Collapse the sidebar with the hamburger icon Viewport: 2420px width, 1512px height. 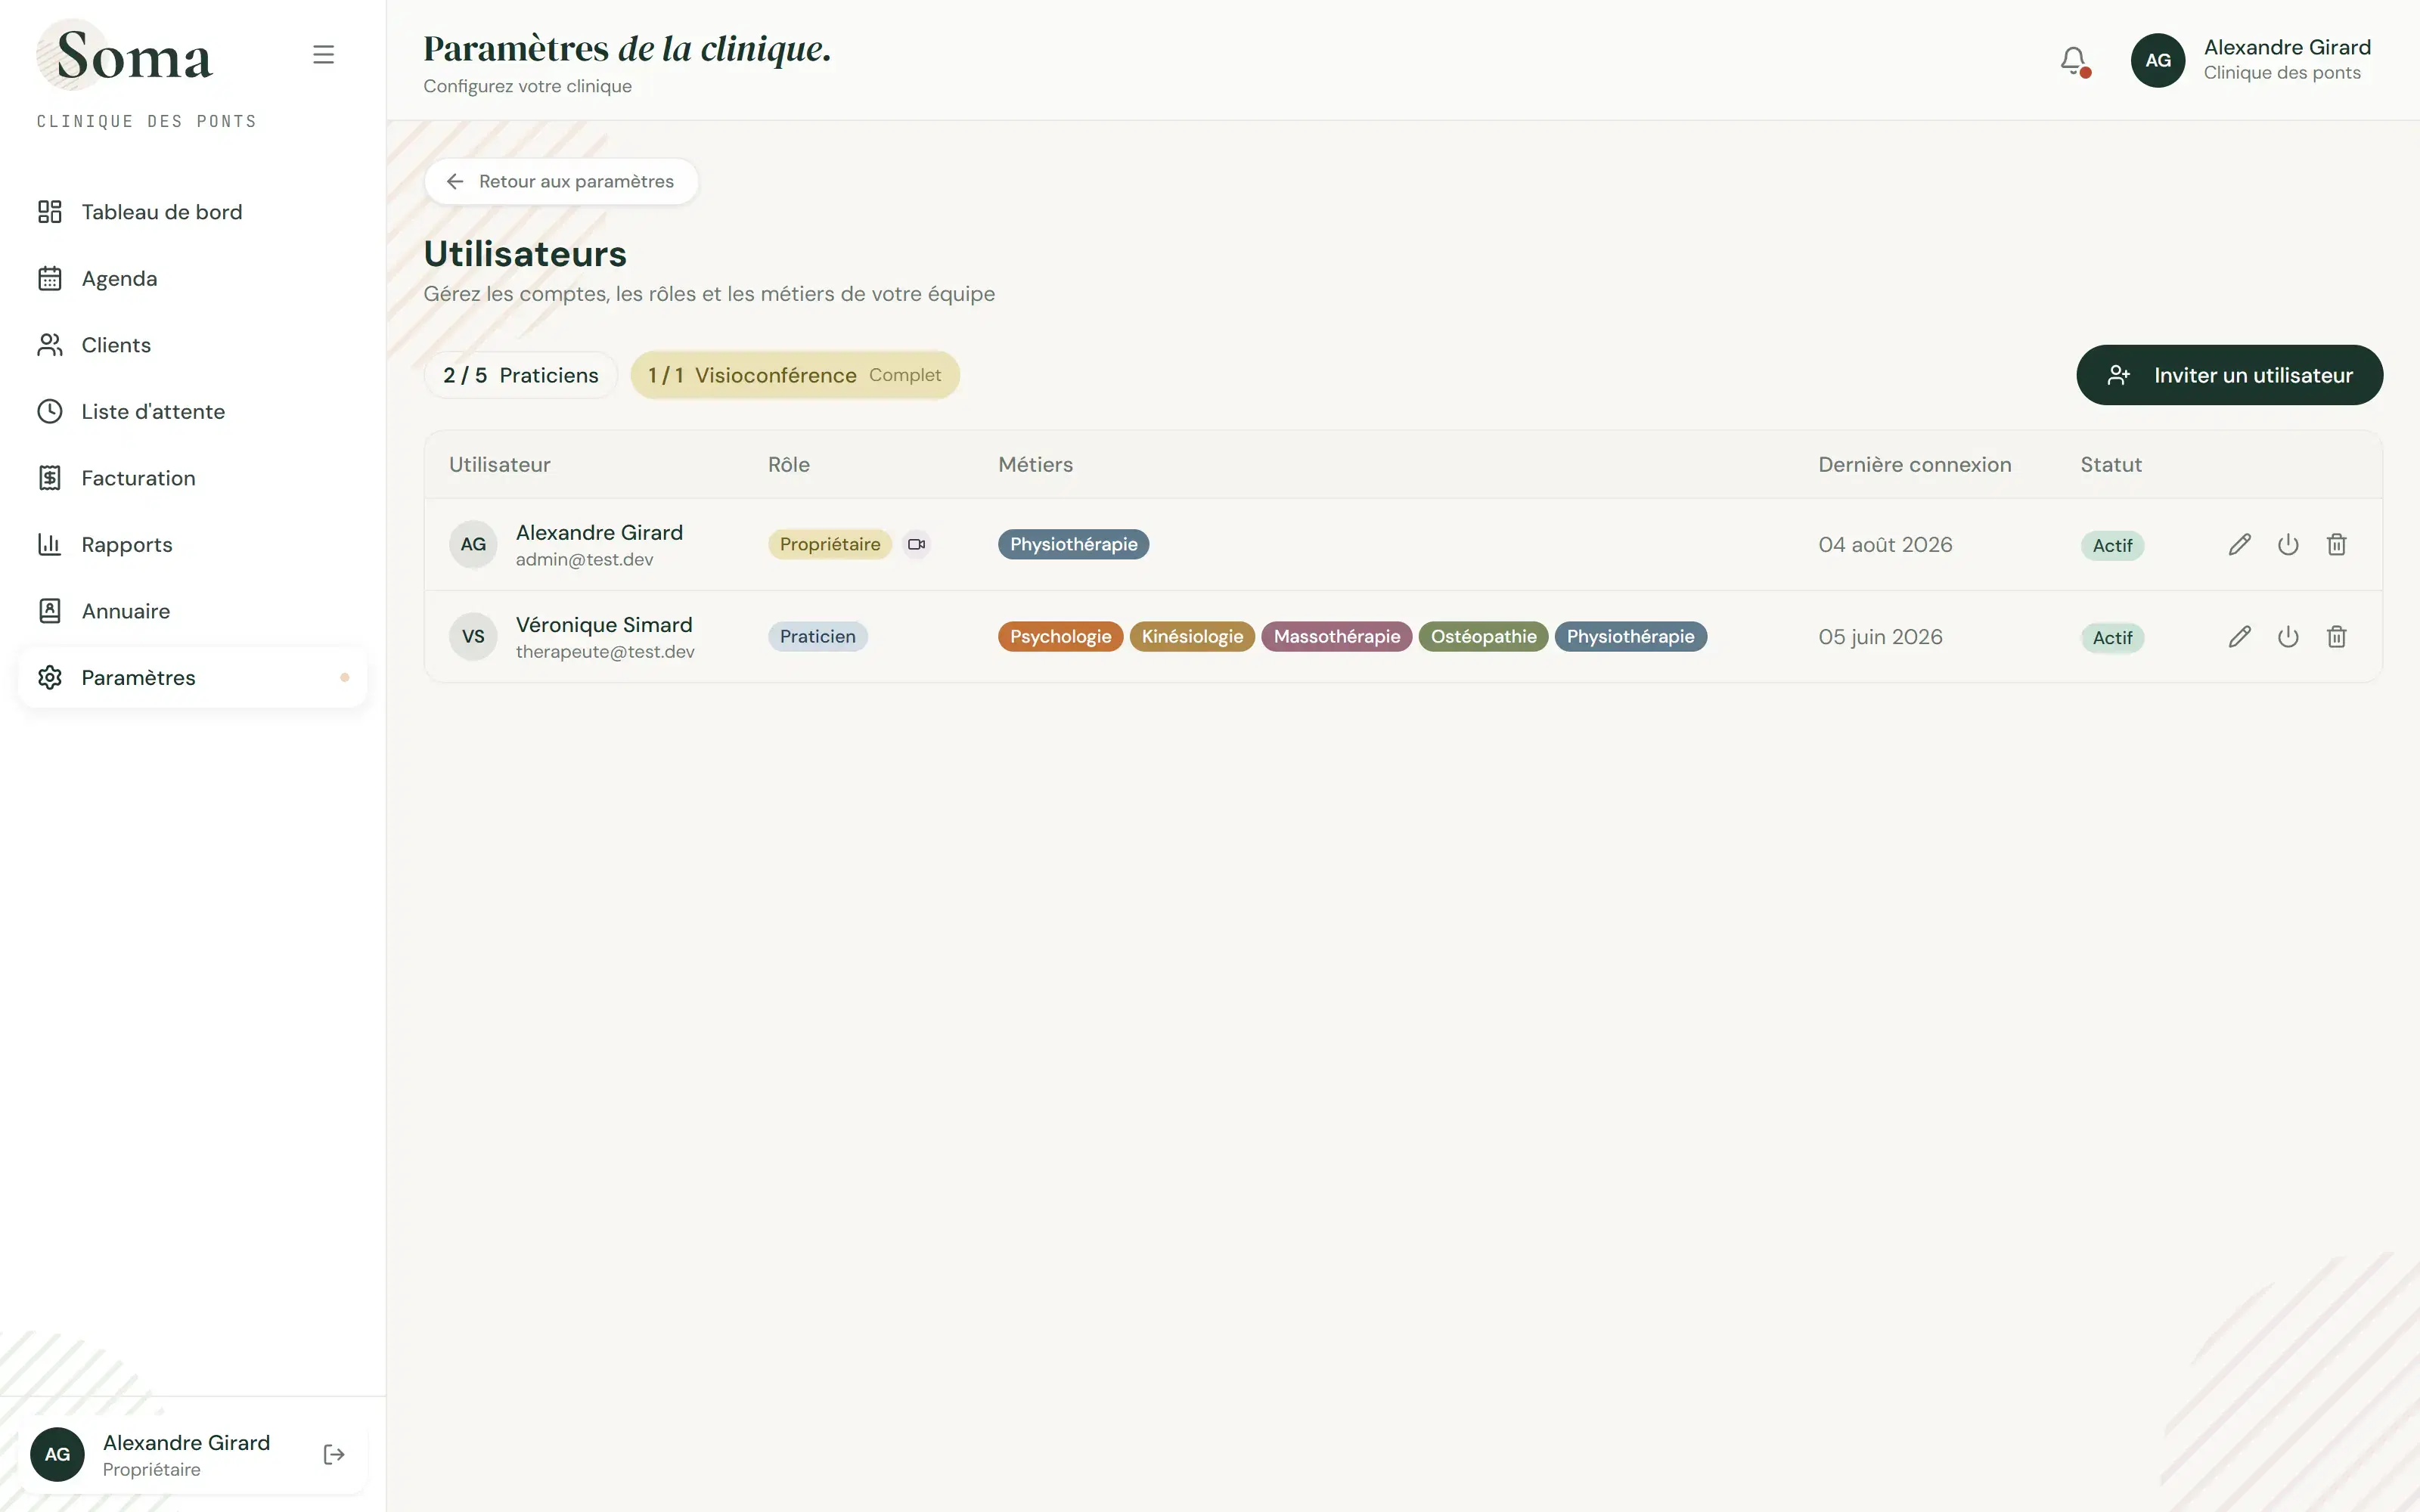click(323, 55)
